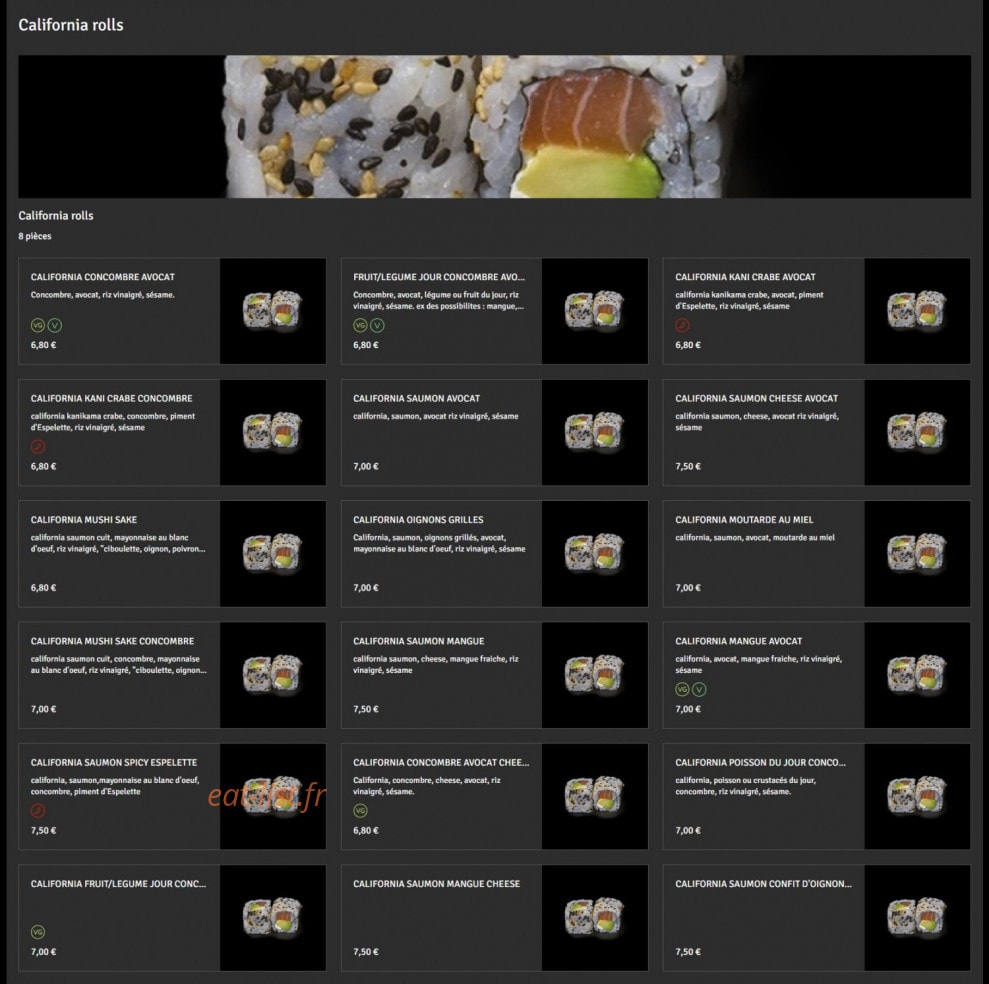Viewport: 989px width, 984px height.
Task: Click the 7,00 € price of California Moutarde au Miel
Action: pyautogui.click(x=688, y=588)
